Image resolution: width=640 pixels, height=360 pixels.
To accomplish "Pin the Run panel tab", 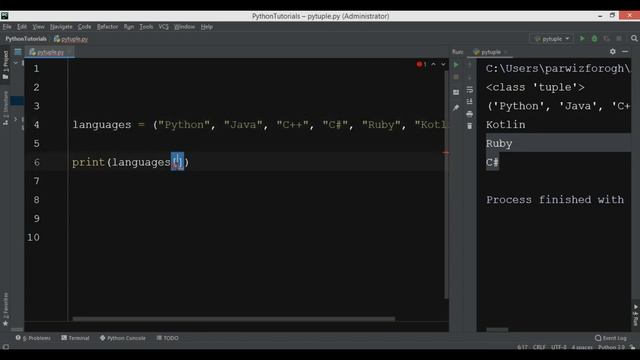I will click(456, 108).
